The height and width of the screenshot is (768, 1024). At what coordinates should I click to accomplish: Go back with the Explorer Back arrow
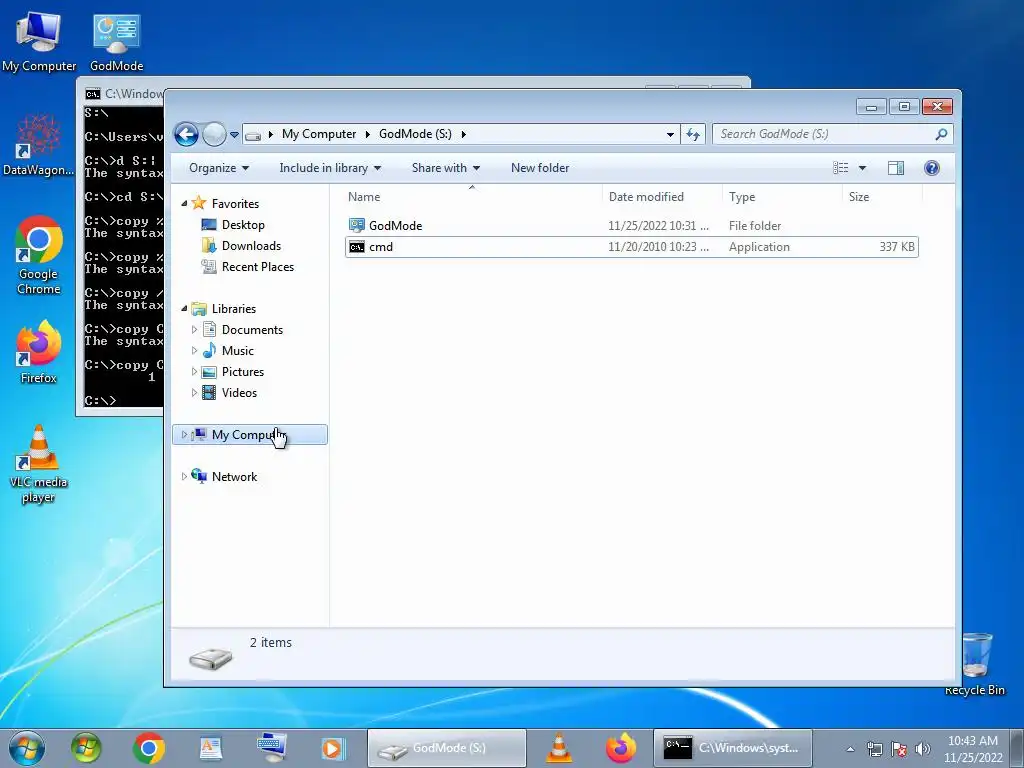pyautogui.click(x=186, y=135)
